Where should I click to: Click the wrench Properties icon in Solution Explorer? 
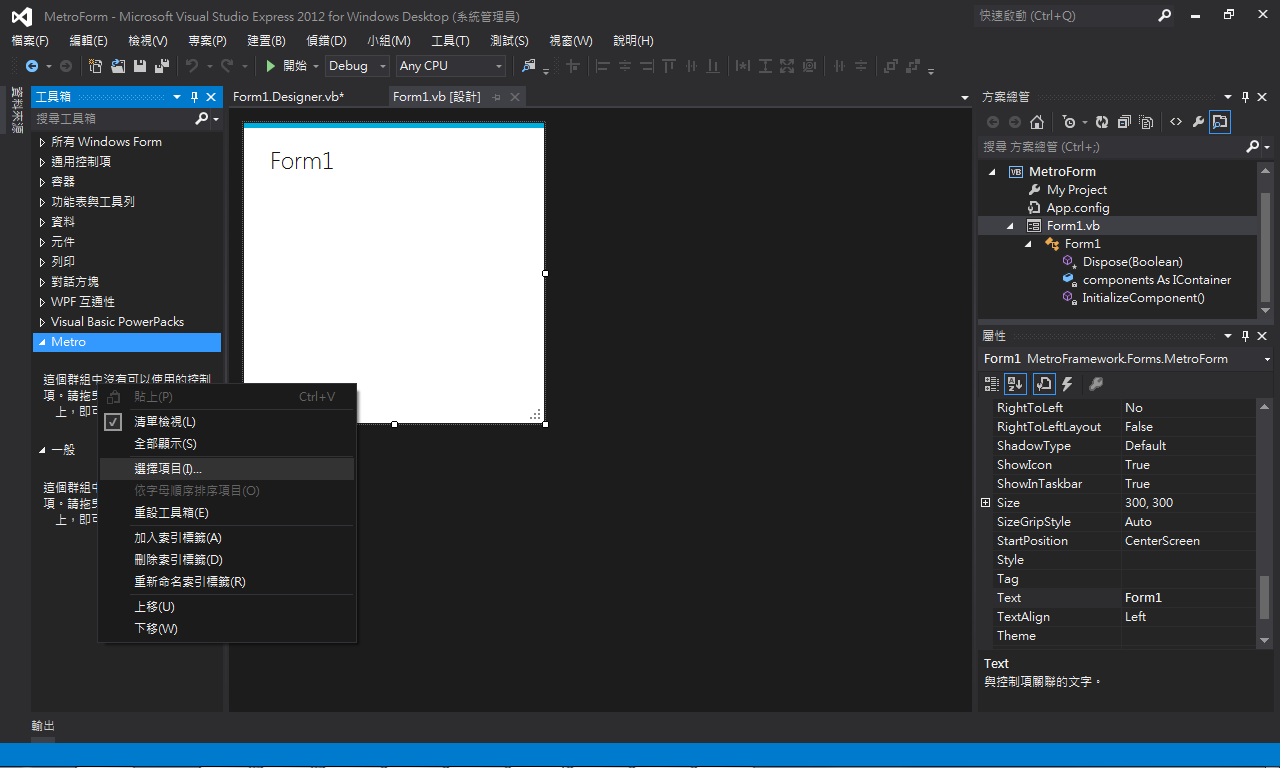coord(1198,122)
